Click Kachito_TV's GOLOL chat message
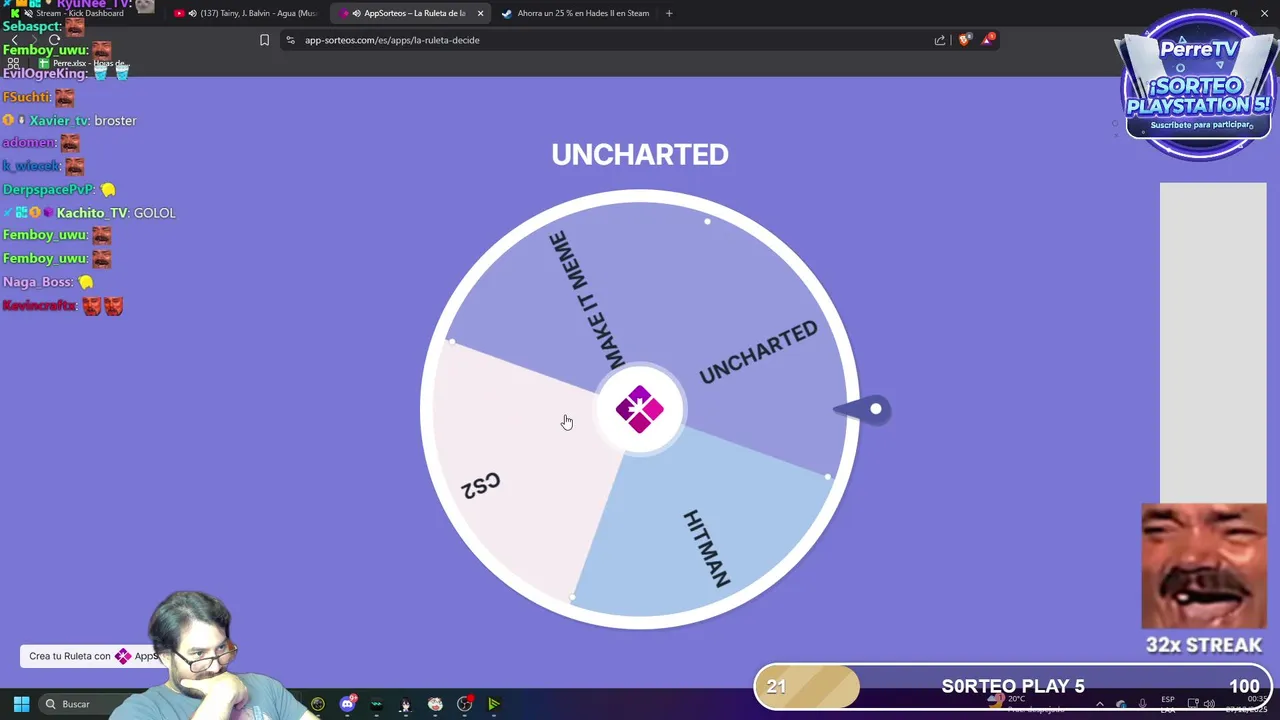Image resolution: width=1280 pixels, height=720 pixels. (x=89, y=213)
